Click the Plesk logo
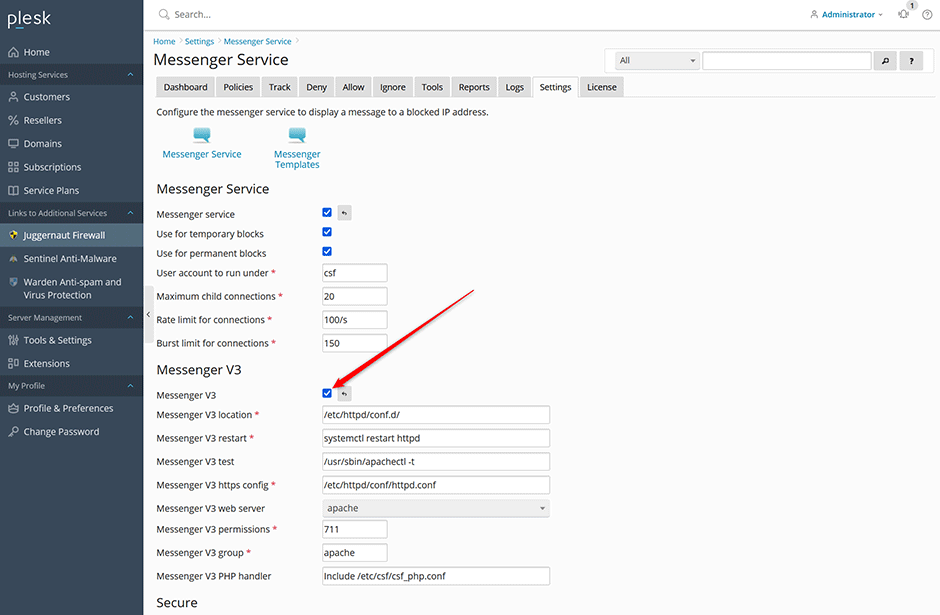The width and height of the screenshot is (940, 615). click(29, 19)
